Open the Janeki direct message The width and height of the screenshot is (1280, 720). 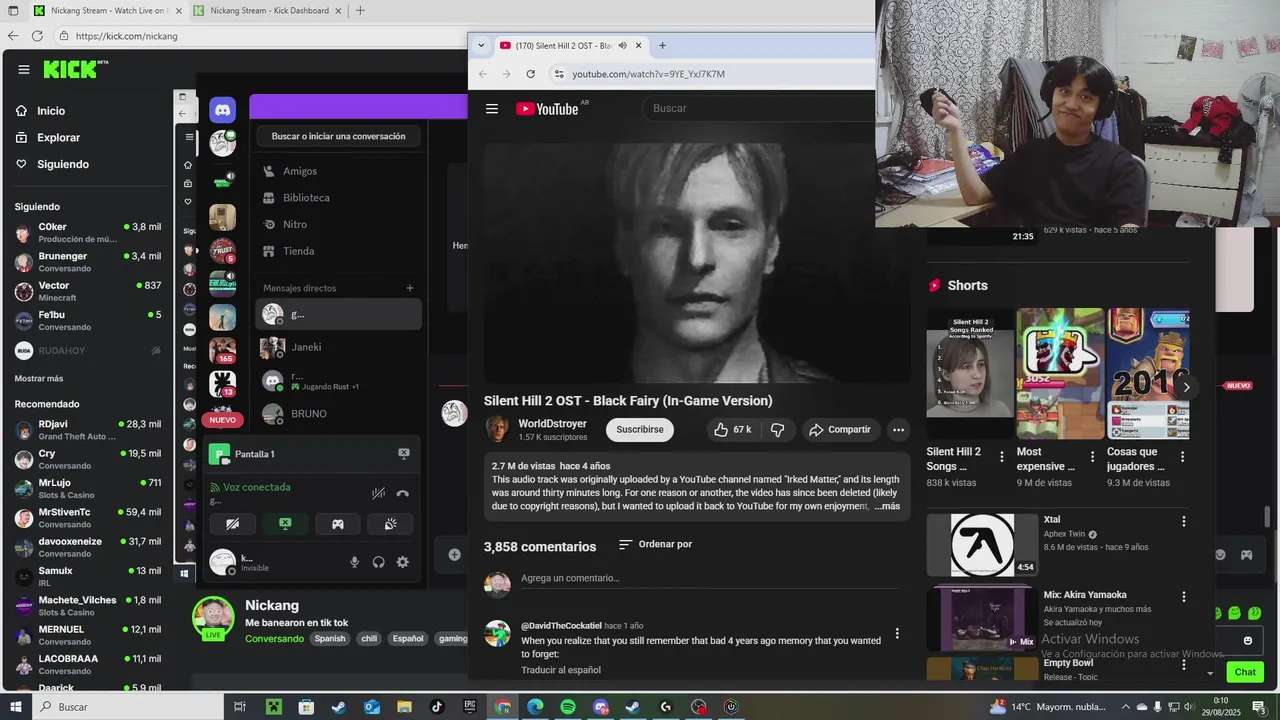338,347
